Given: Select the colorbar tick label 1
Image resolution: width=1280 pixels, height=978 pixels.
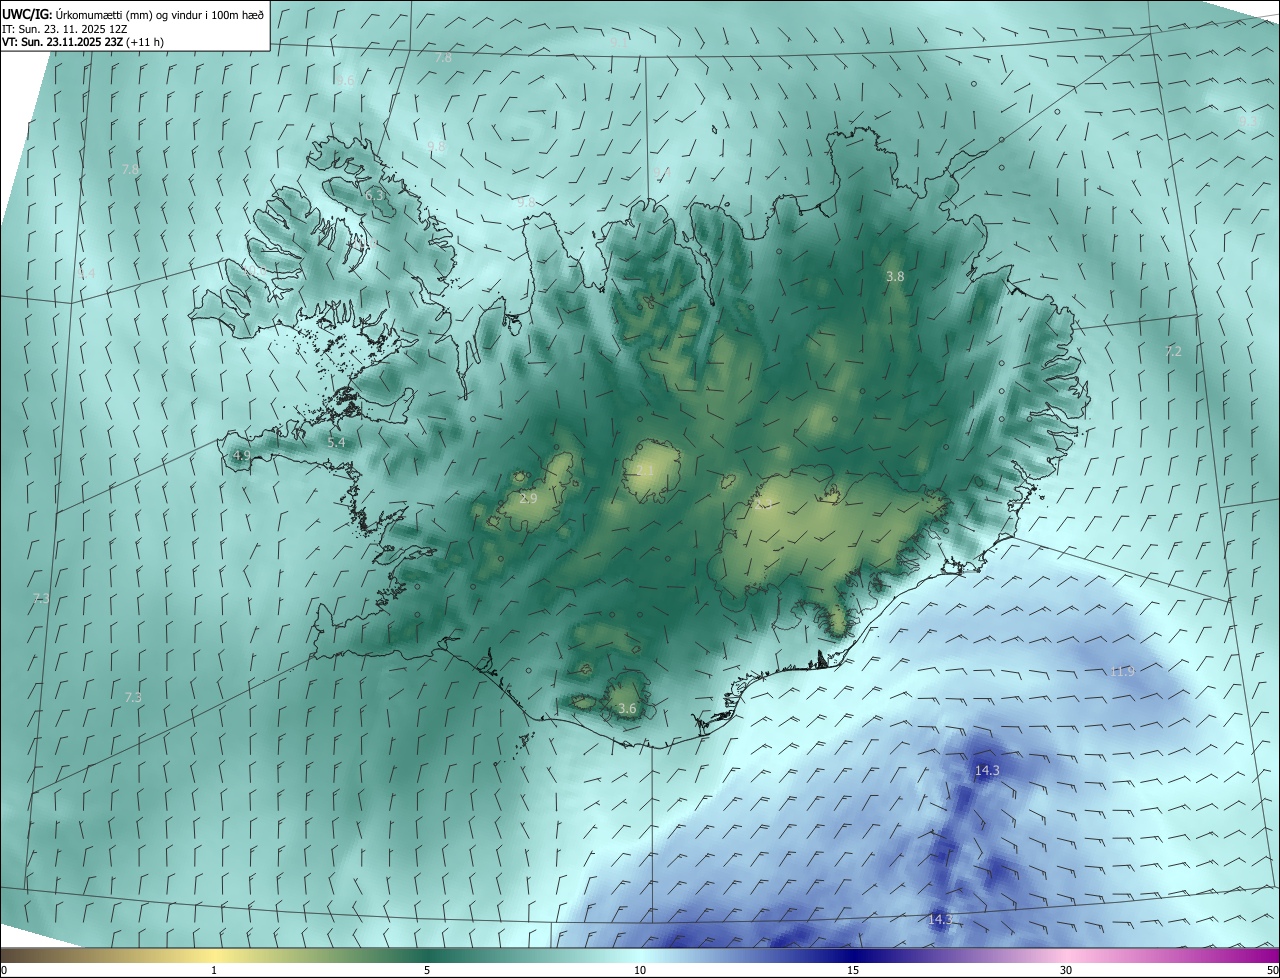Looking at the screenshot, I should [214, 970].
